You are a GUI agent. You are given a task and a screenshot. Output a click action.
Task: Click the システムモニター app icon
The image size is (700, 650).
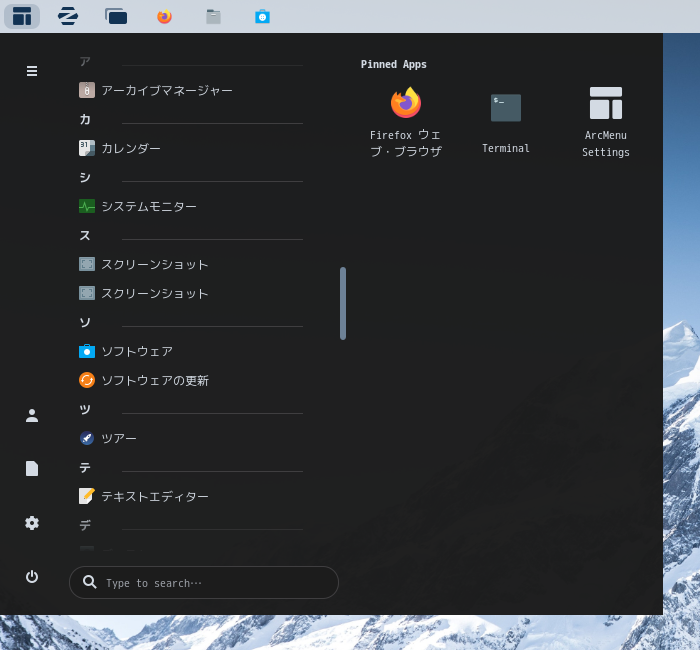(87, 206)
